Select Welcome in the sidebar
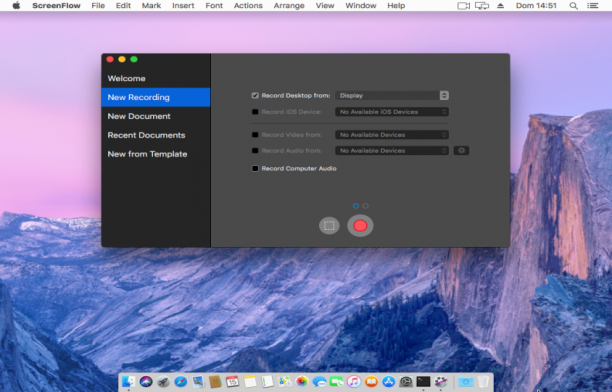The image size is (612, 392). 156,78
